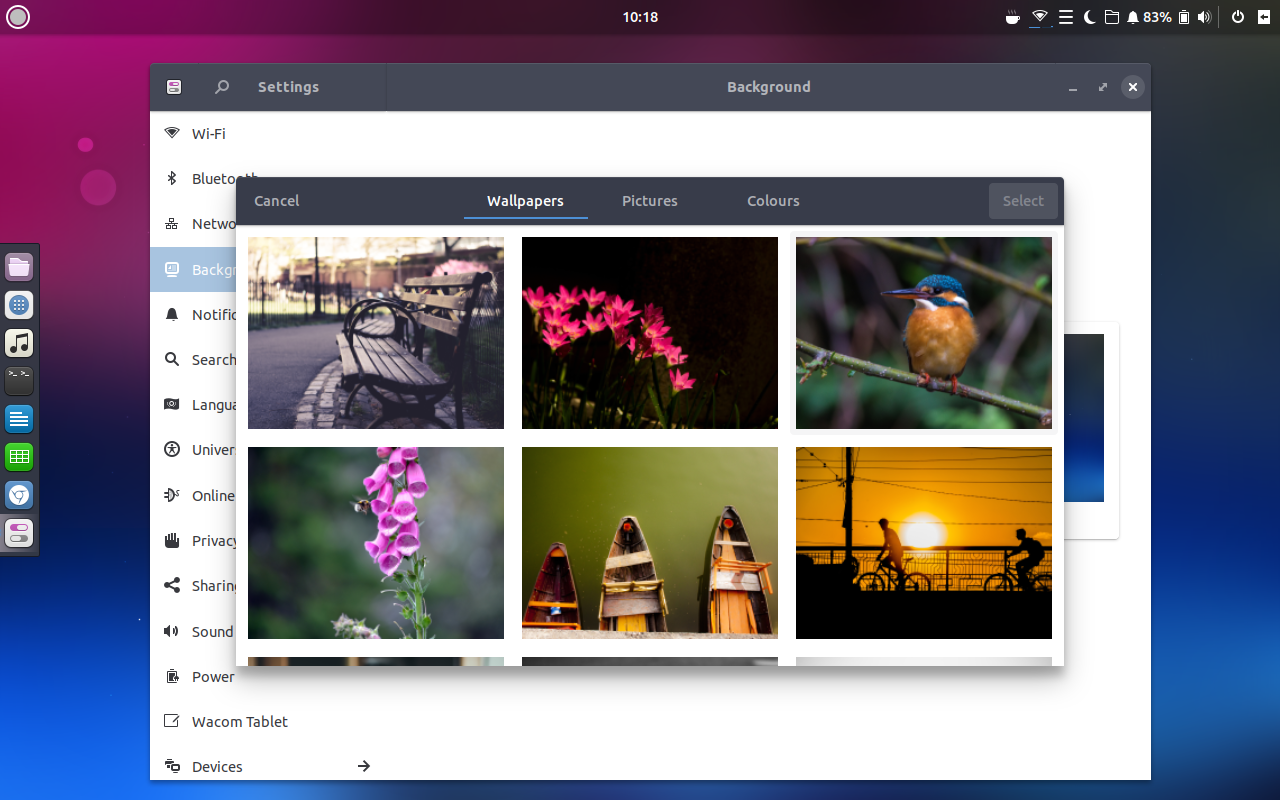
Task: Click the Cancel button in the wallpaper dialog
Action: pos(277,201)
